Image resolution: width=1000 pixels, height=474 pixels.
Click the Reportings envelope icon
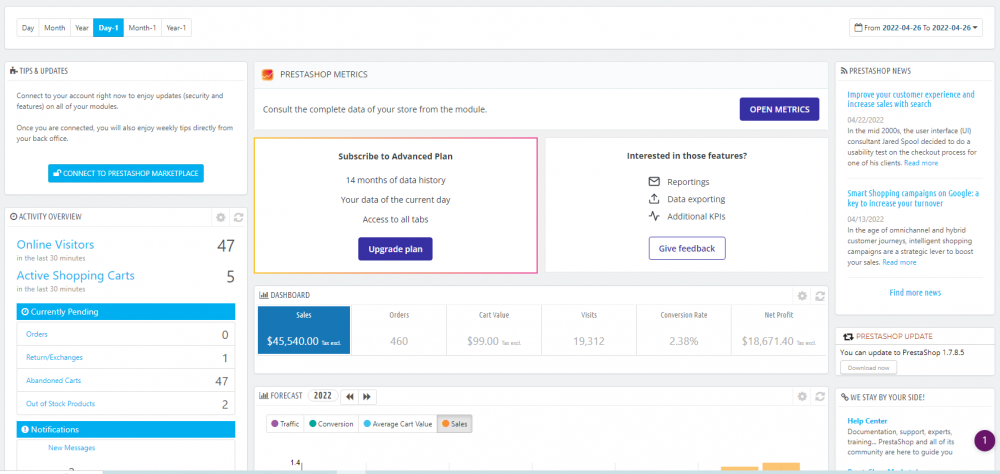(x=654, y=182)
